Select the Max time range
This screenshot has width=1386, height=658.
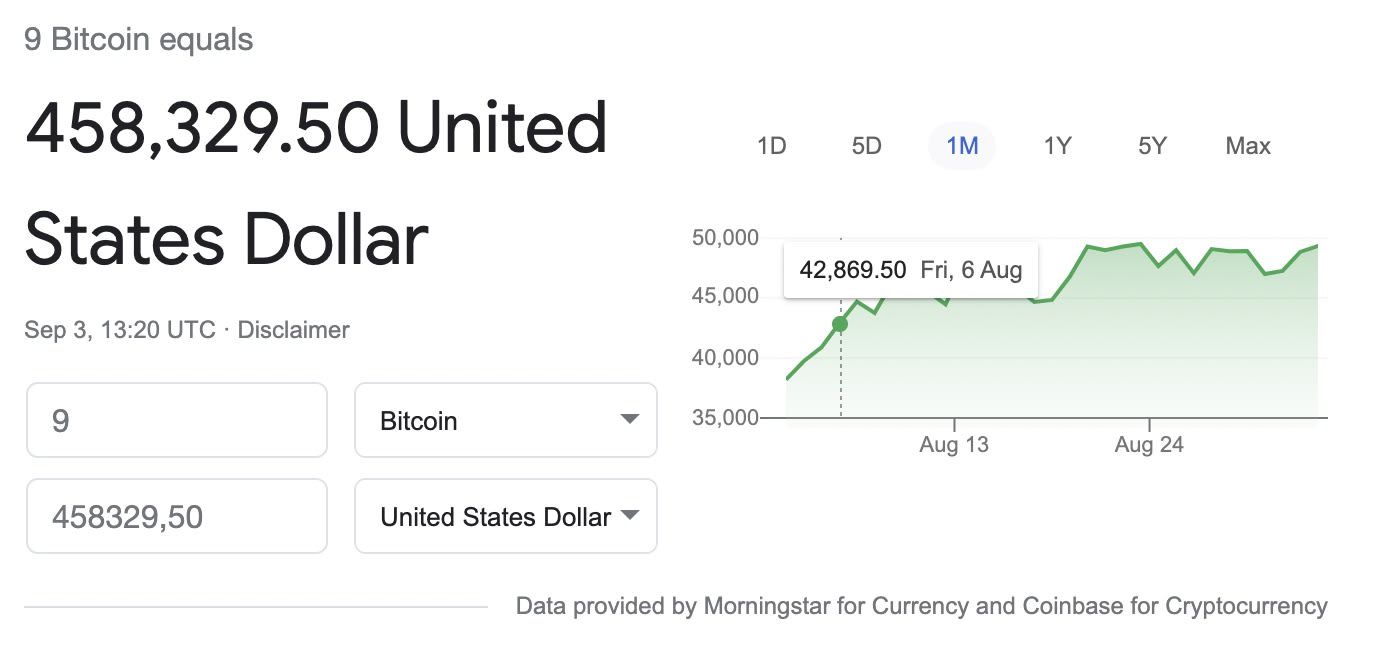click(1248, 146)
